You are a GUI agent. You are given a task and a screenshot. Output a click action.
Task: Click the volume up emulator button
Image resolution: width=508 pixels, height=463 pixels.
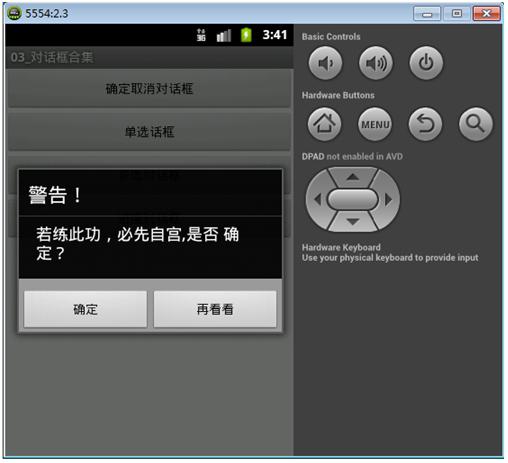click(376, 63)
